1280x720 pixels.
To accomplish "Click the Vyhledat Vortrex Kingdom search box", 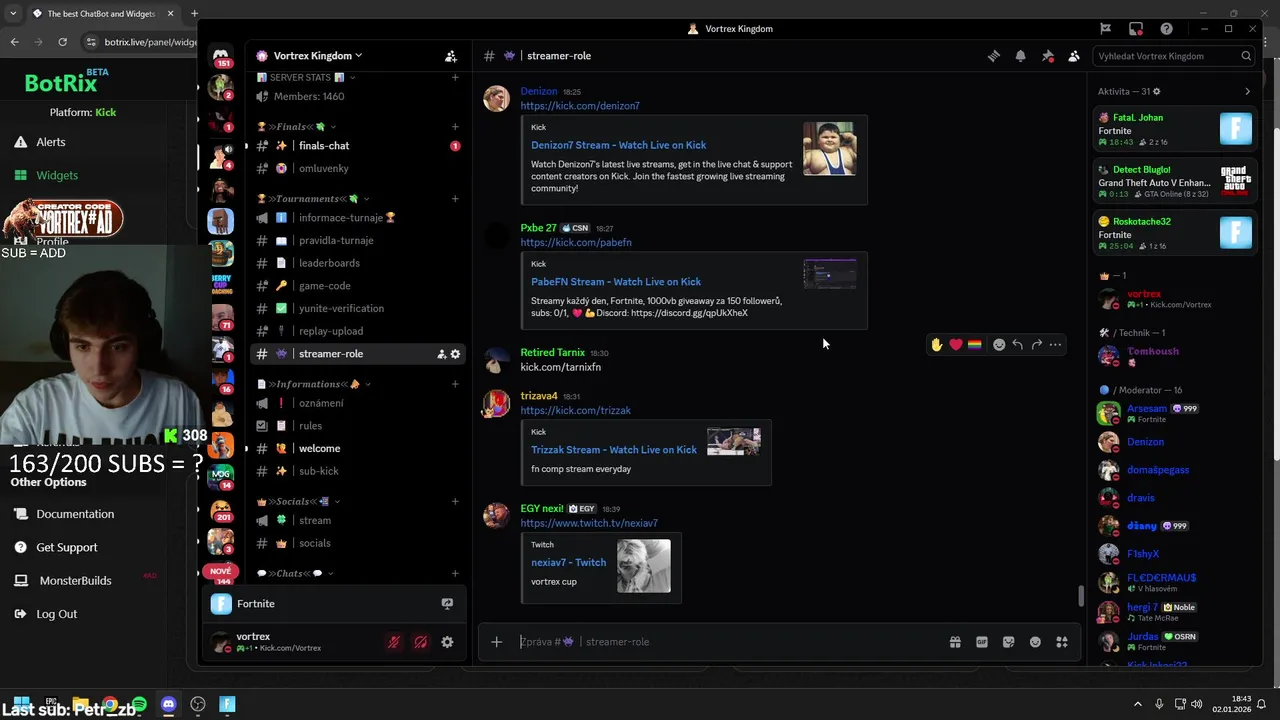I will pyautogui.click(x=1174, y=56).
